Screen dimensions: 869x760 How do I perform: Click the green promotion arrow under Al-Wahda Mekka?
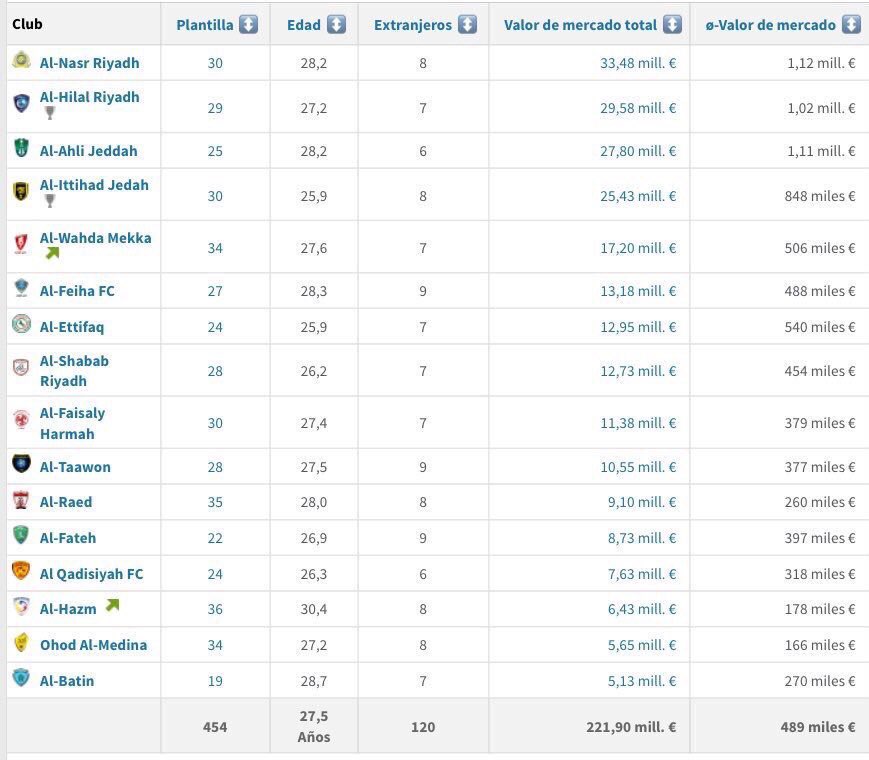tap(52, 253)
